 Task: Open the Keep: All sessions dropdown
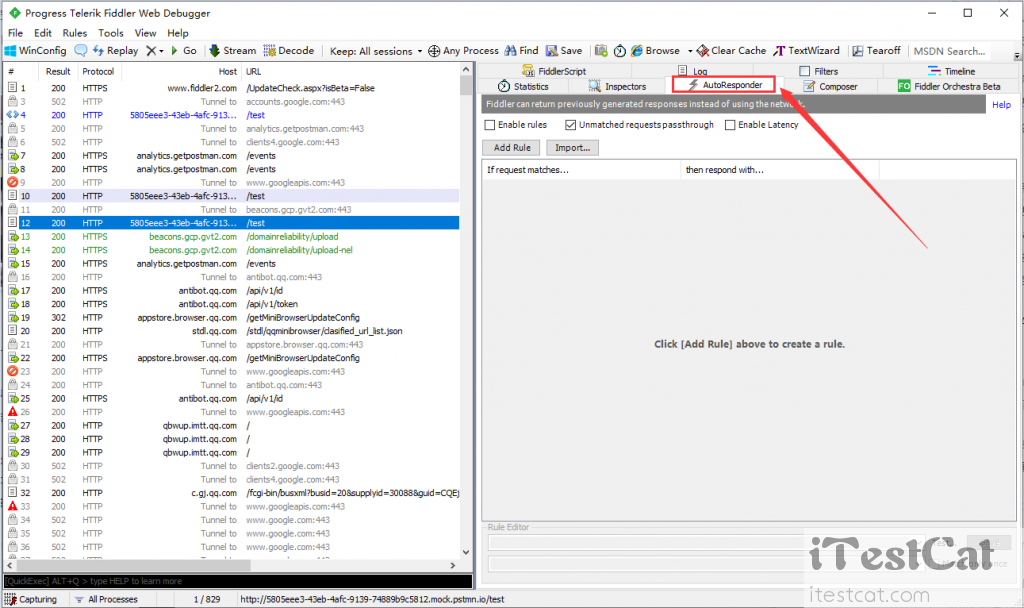(376, 51)
